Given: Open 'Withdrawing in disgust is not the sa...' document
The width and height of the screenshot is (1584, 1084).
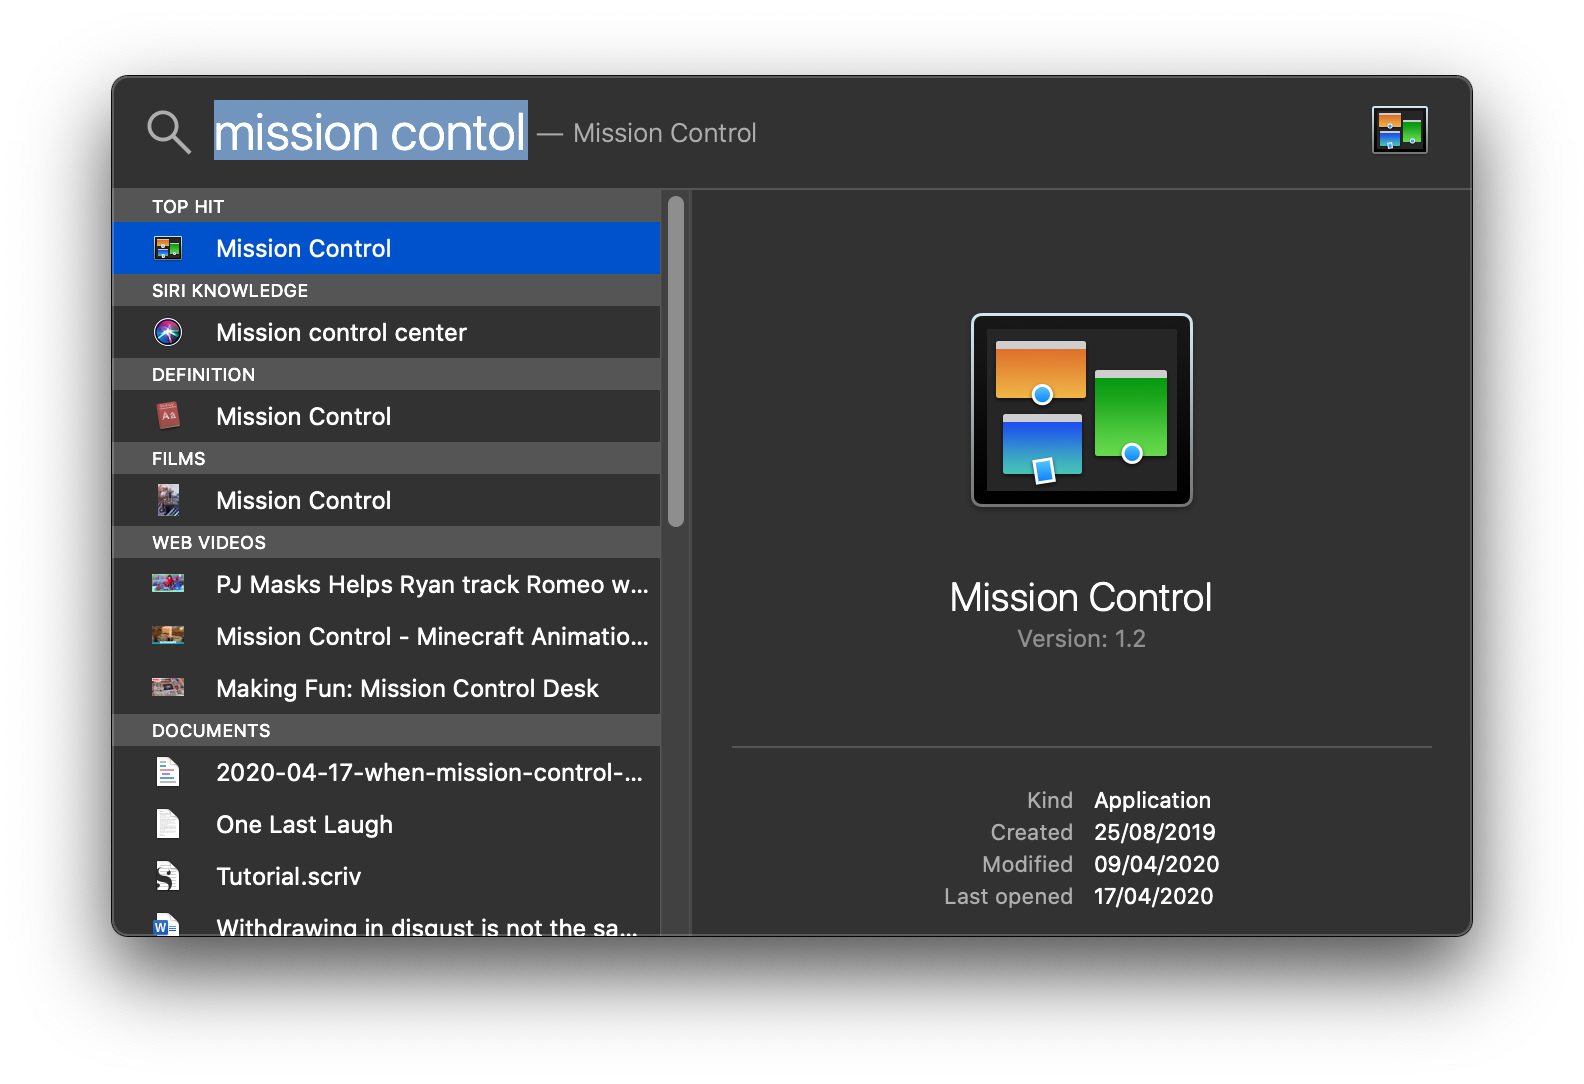Looking at the screenshot, I should pos(386,920).
